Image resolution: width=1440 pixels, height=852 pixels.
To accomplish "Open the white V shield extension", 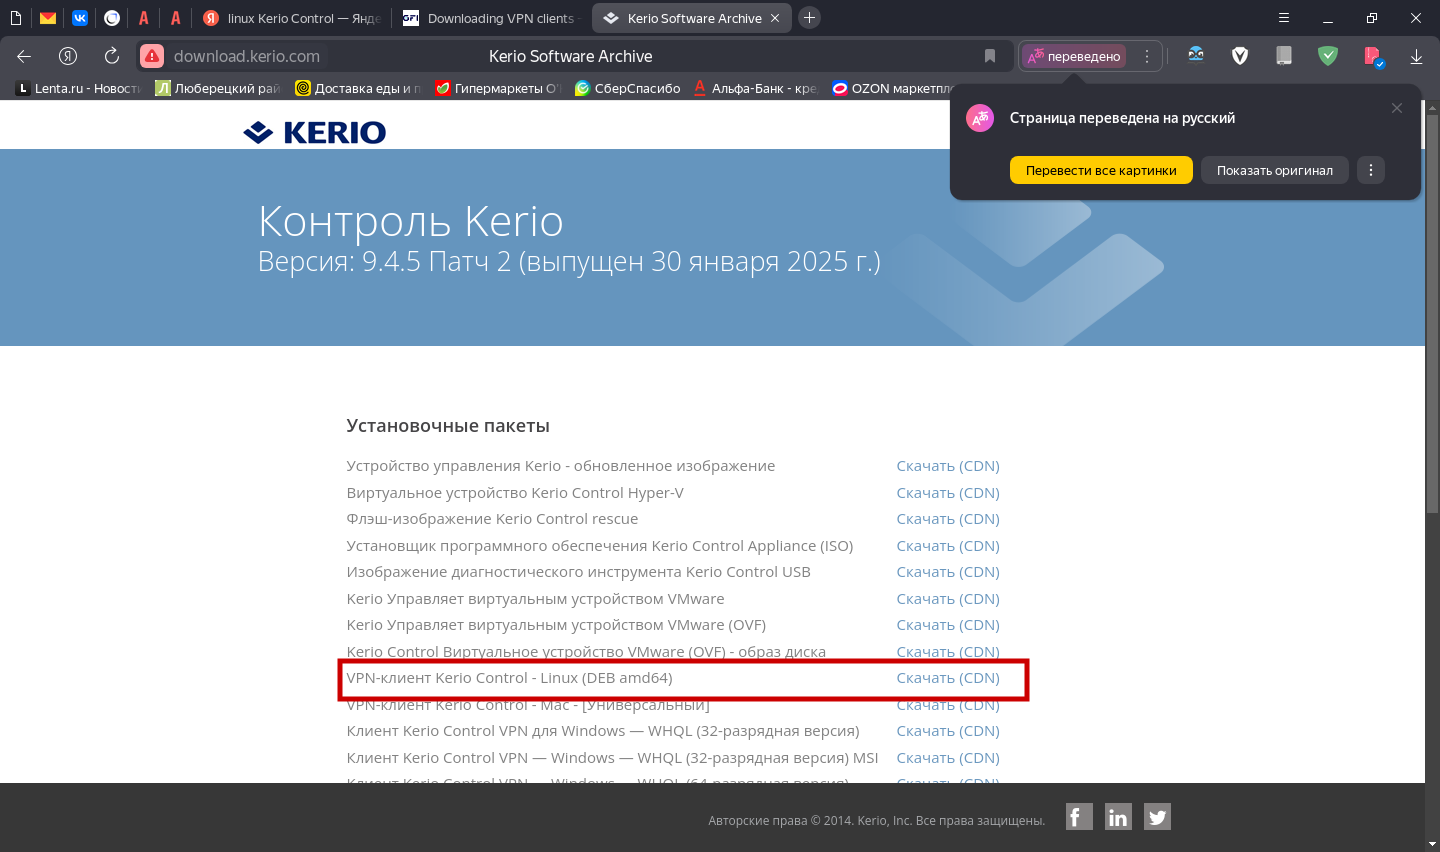I will coord(1240,56).
